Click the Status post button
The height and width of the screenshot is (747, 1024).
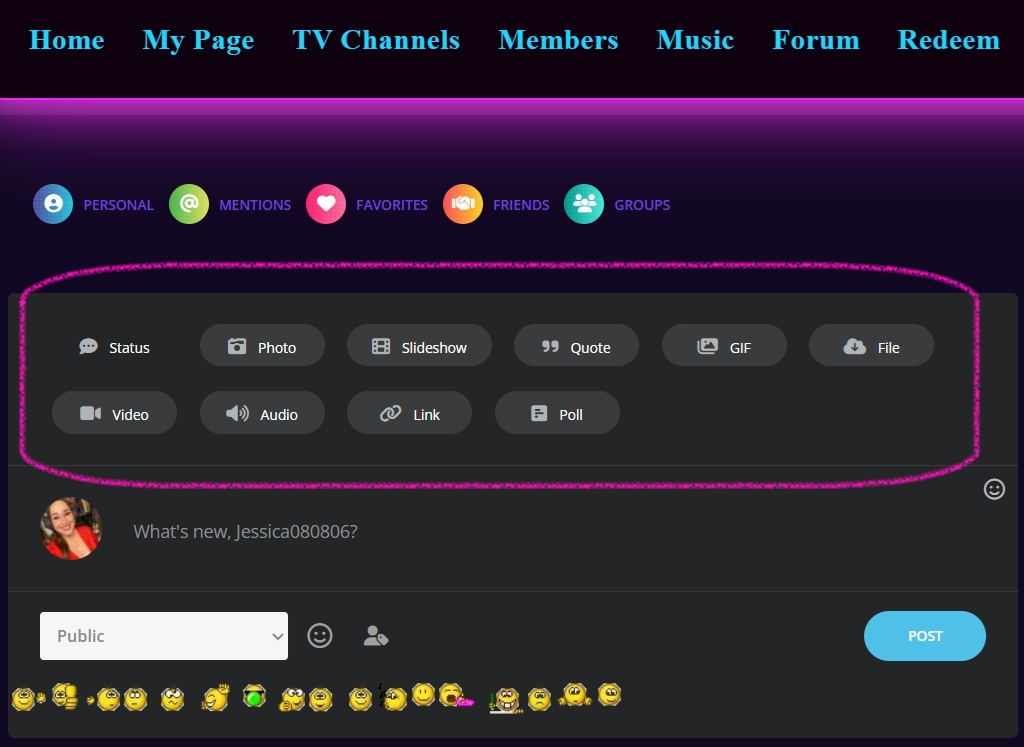click(x=115, y=347)
